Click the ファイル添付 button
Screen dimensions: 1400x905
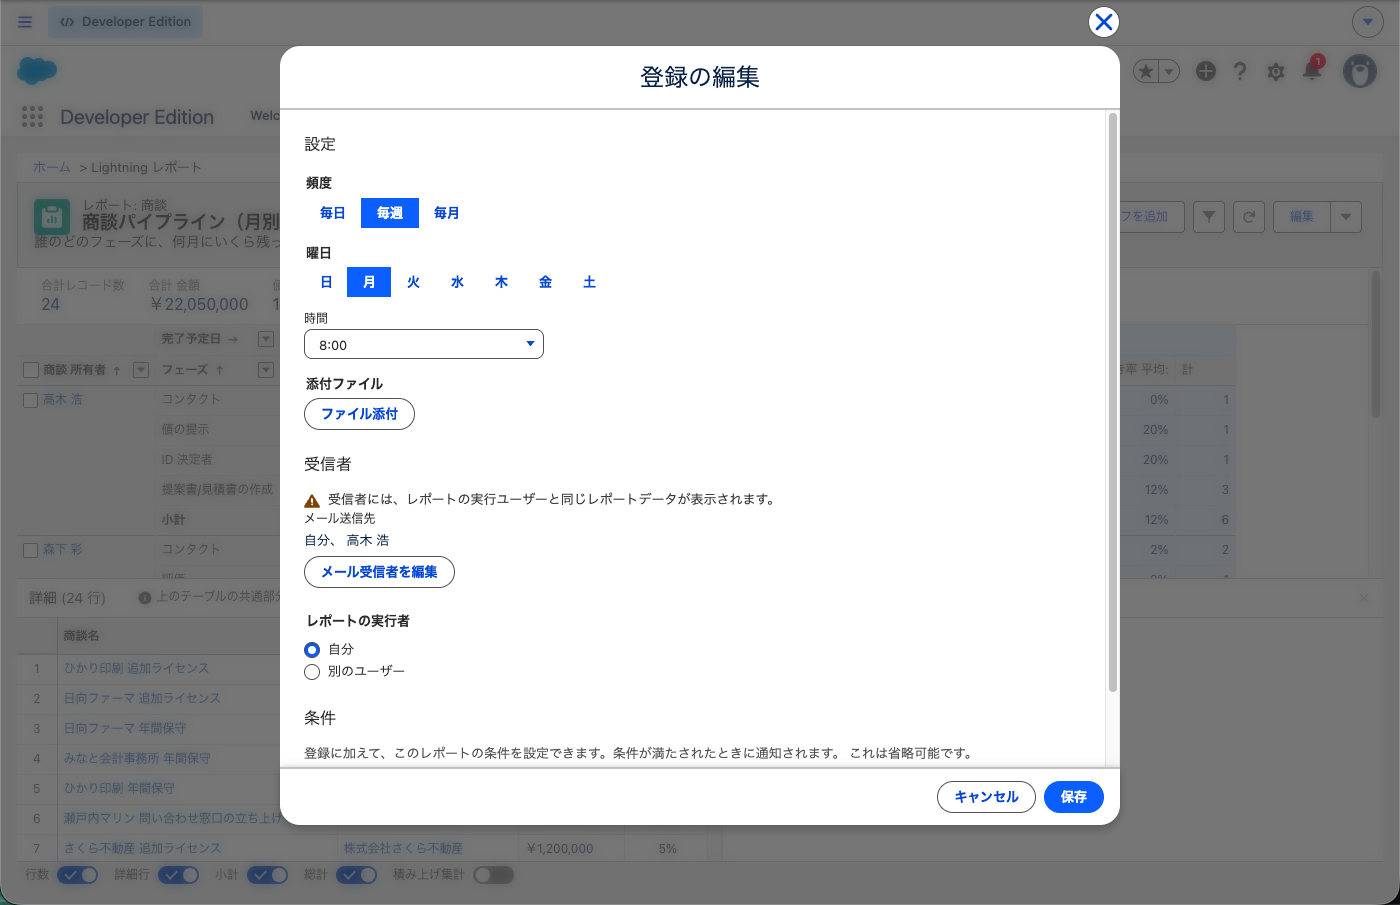click(x=359, y=414)
